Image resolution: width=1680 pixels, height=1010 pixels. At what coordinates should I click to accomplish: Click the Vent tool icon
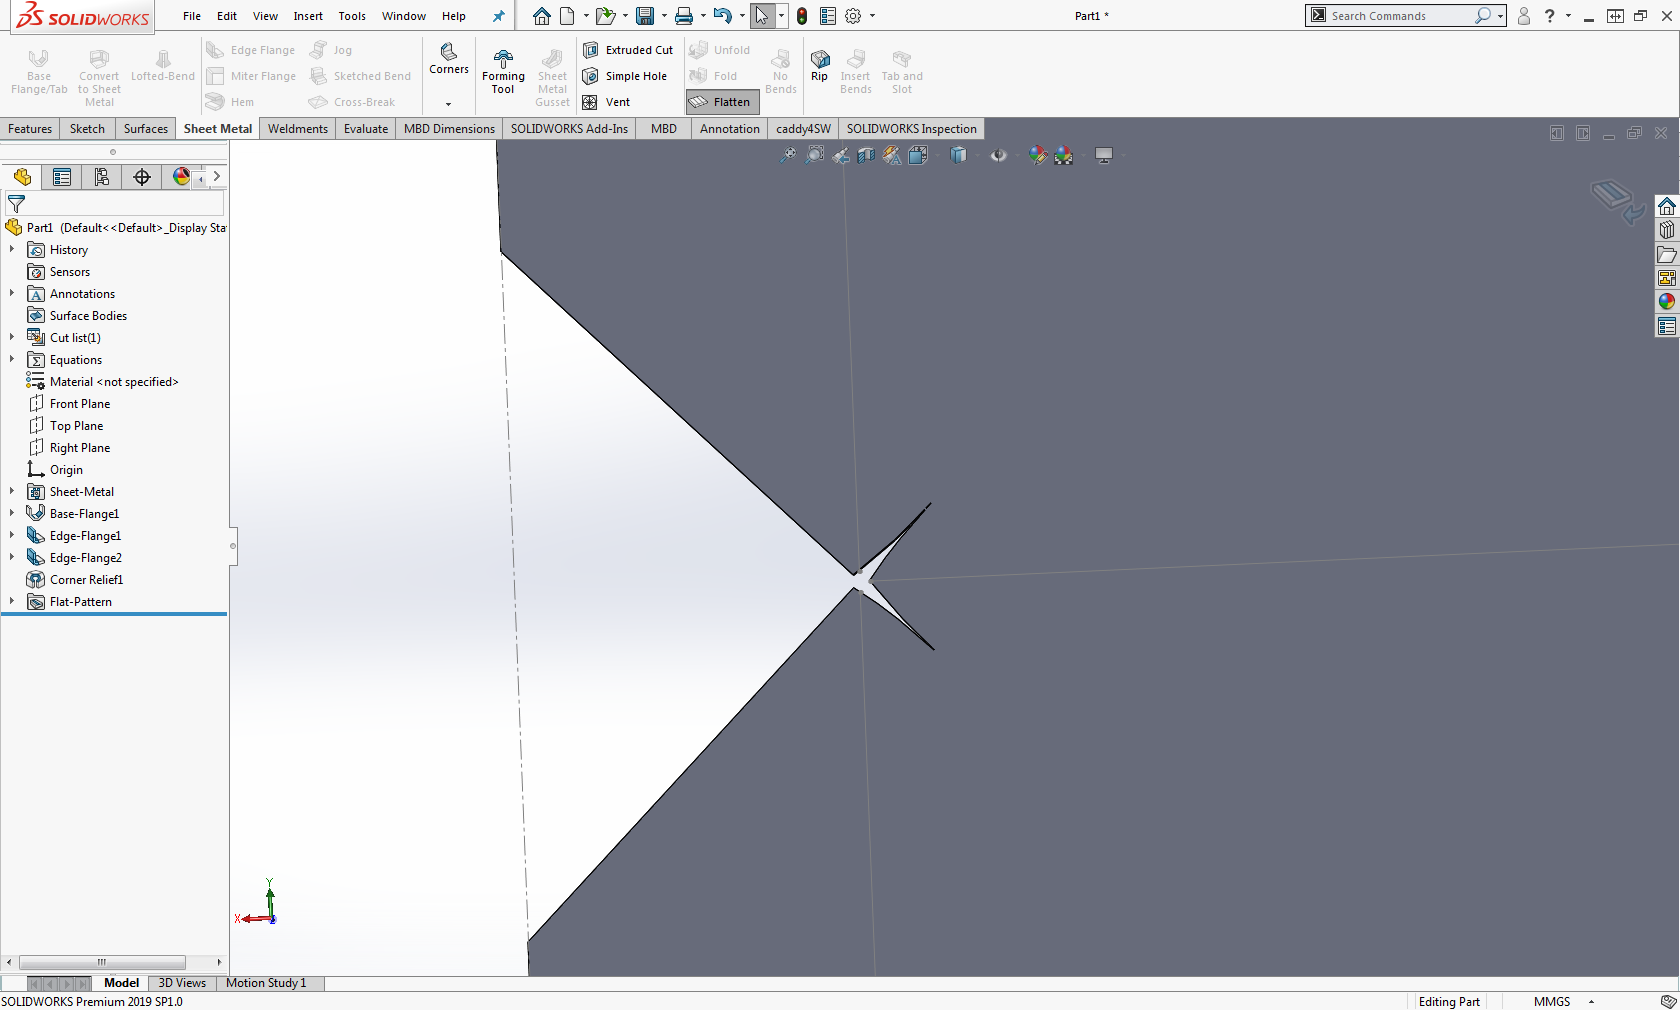coord(591,102)
